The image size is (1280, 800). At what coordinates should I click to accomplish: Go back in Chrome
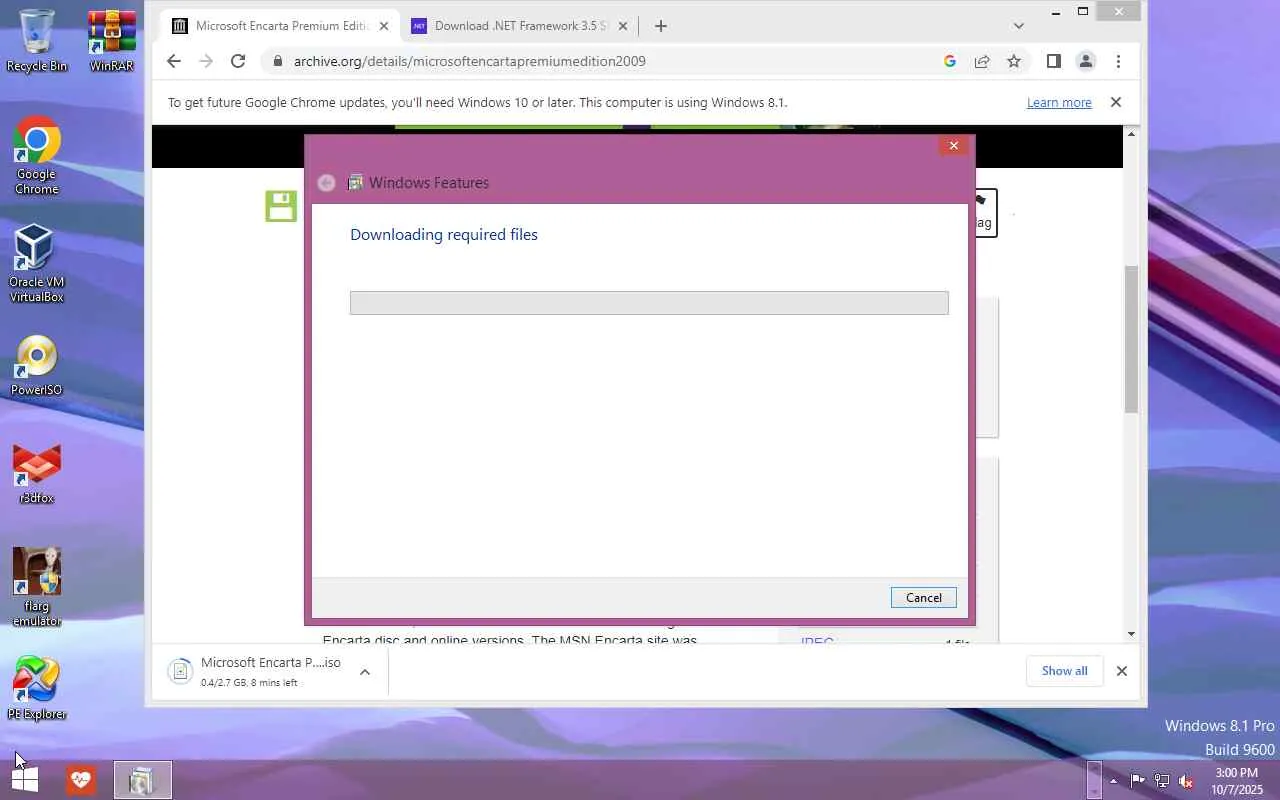click(174, 61)
